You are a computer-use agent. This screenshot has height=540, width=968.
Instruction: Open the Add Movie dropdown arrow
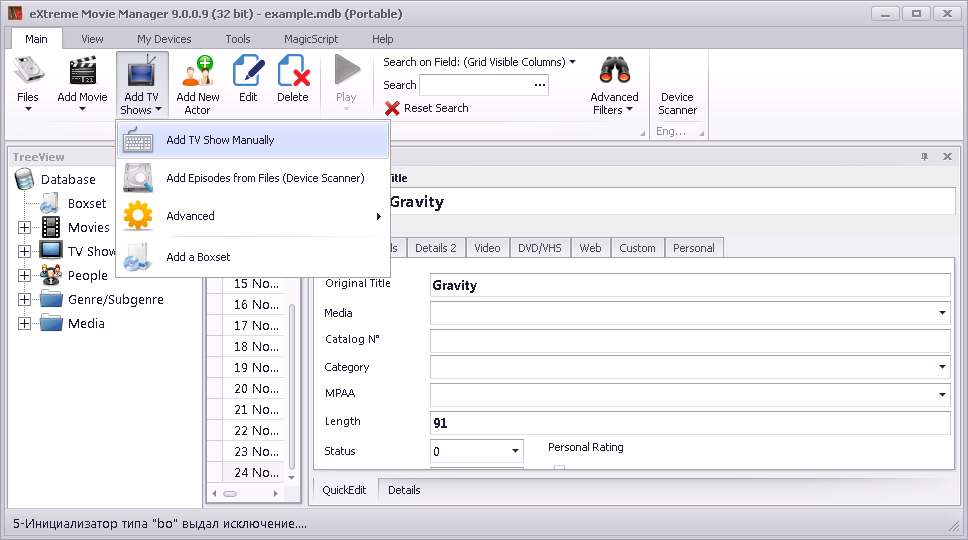tap(82, 110)
